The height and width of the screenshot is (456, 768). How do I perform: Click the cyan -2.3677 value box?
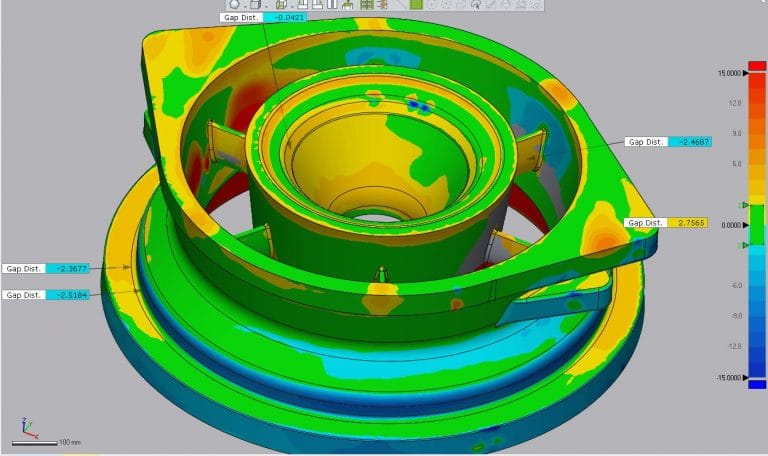[x=68, y=268]
